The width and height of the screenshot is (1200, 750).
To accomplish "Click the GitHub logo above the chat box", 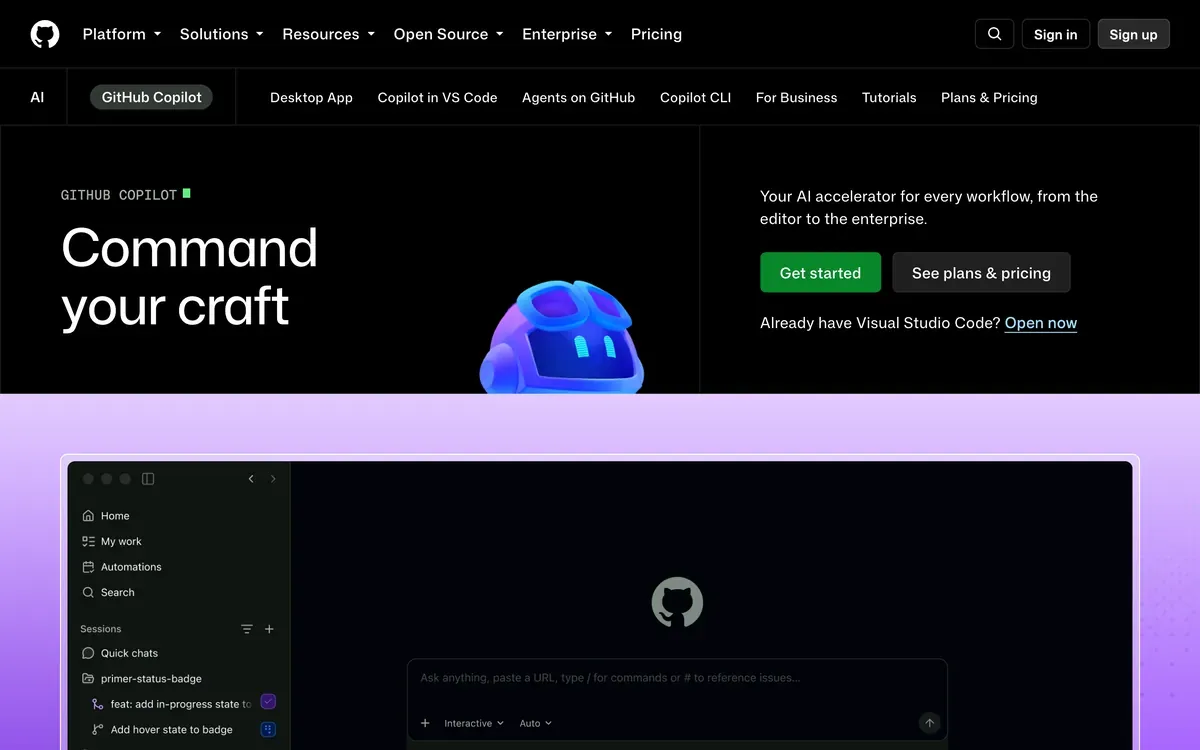I will click(677, 602).
